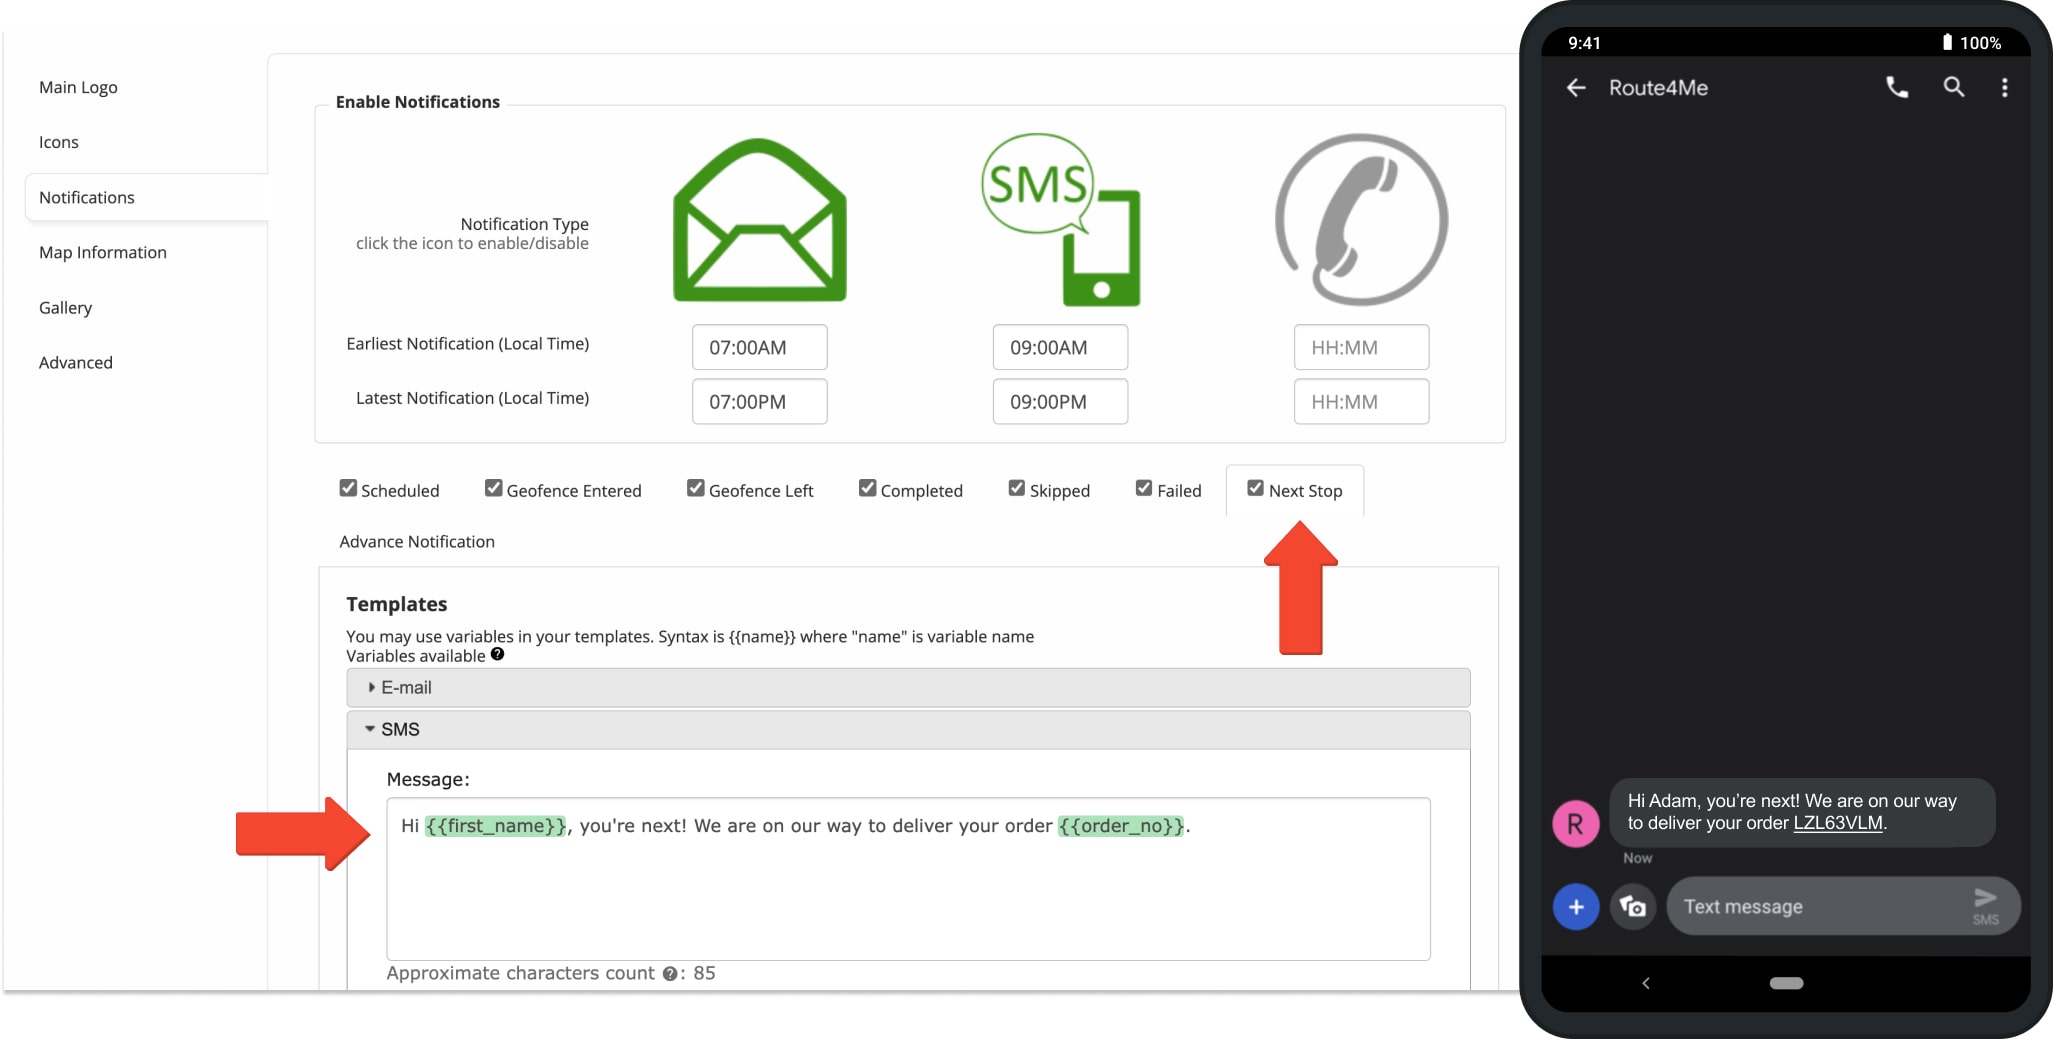2053x1039 pixels.
Task: Open the LZL63VLM order link in message
Action: click(1838, 823)
